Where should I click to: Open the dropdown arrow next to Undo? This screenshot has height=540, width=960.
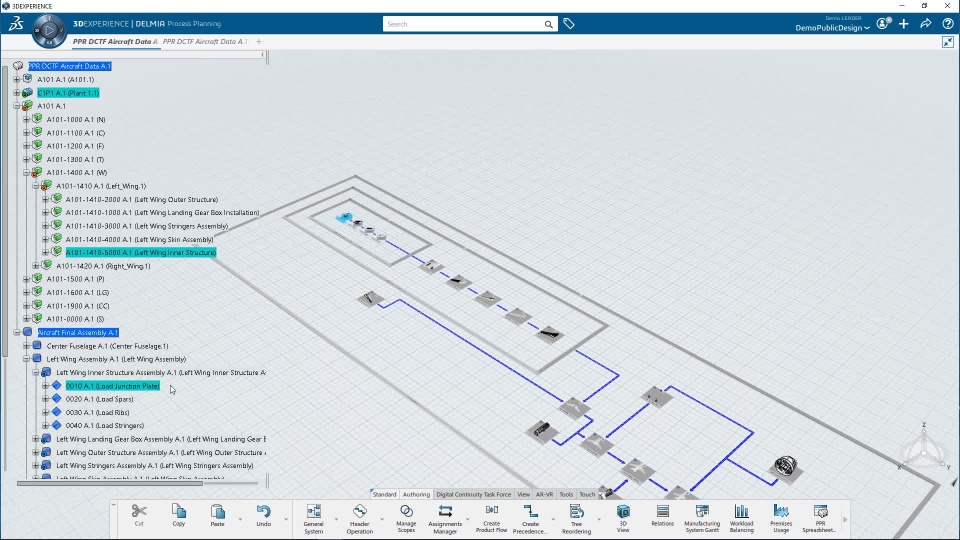(x=286, y=520)
